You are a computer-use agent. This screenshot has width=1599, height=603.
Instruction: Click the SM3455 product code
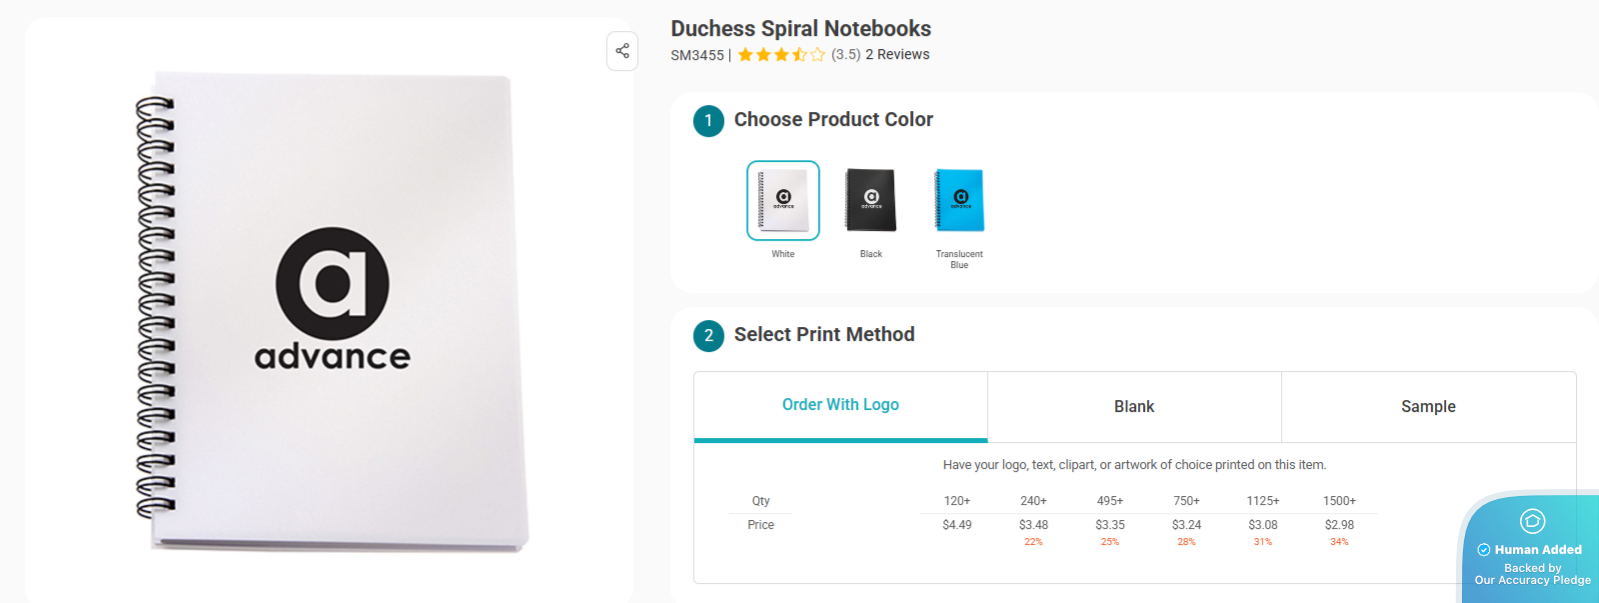tap(697, 55)
